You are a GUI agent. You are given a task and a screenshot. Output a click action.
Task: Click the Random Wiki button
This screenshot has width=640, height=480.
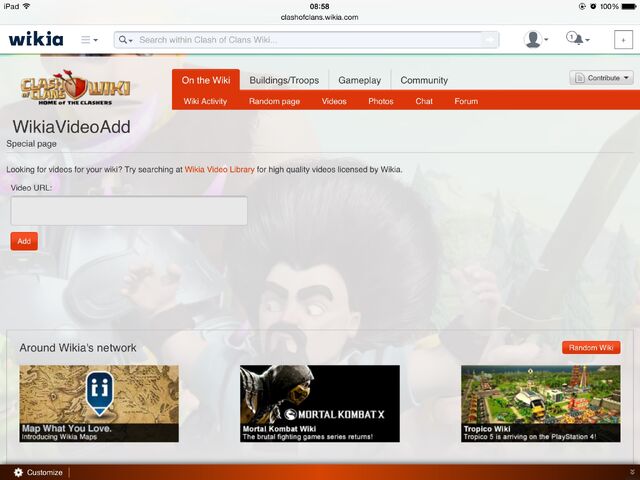click(x=591, y=348)
